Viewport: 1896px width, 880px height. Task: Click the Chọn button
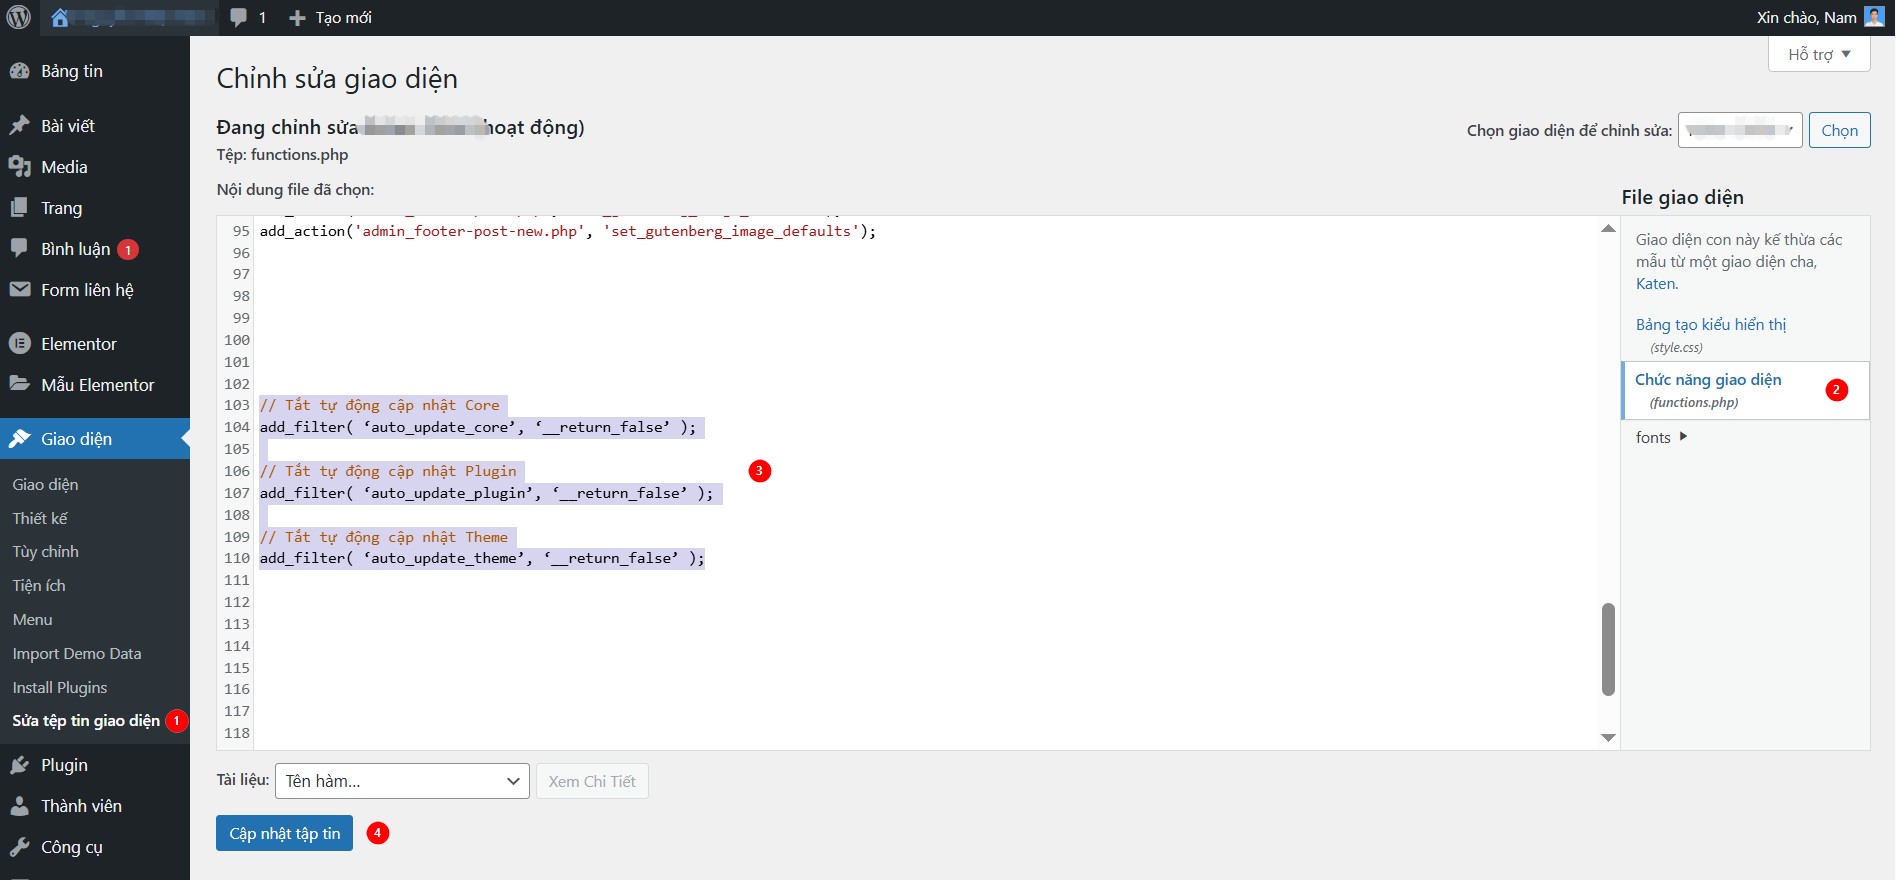(x=1839, y=130)
